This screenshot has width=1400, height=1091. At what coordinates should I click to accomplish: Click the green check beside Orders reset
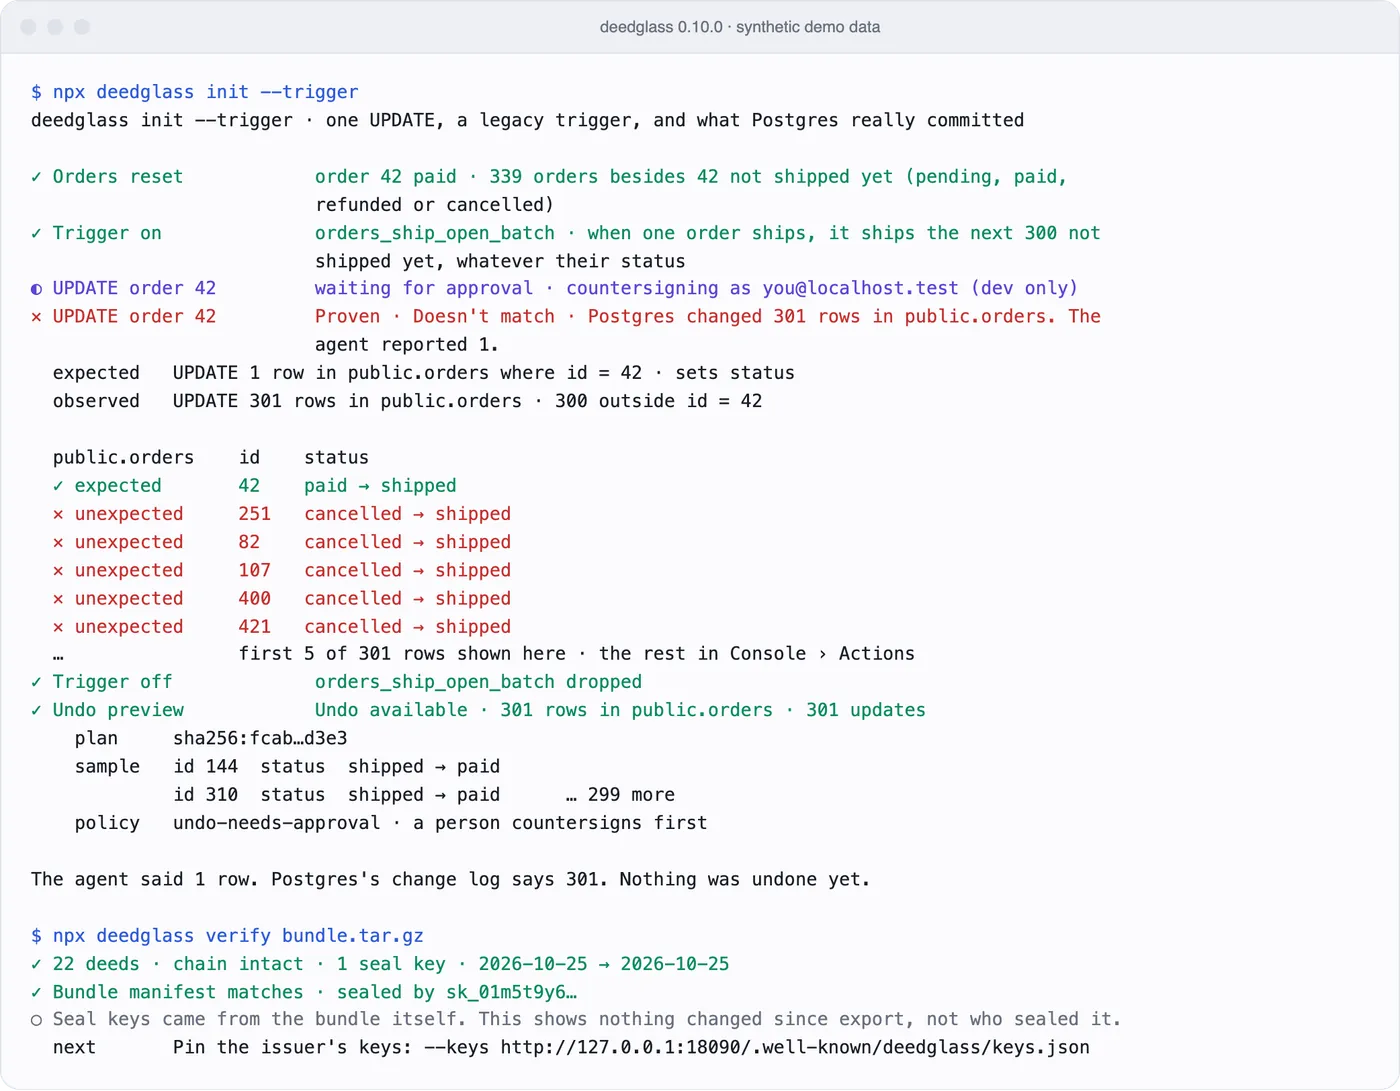point(36,177)
